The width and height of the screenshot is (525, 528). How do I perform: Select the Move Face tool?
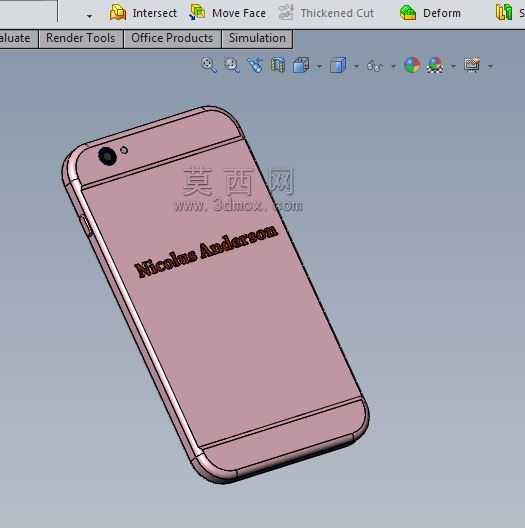pos(228,13)
